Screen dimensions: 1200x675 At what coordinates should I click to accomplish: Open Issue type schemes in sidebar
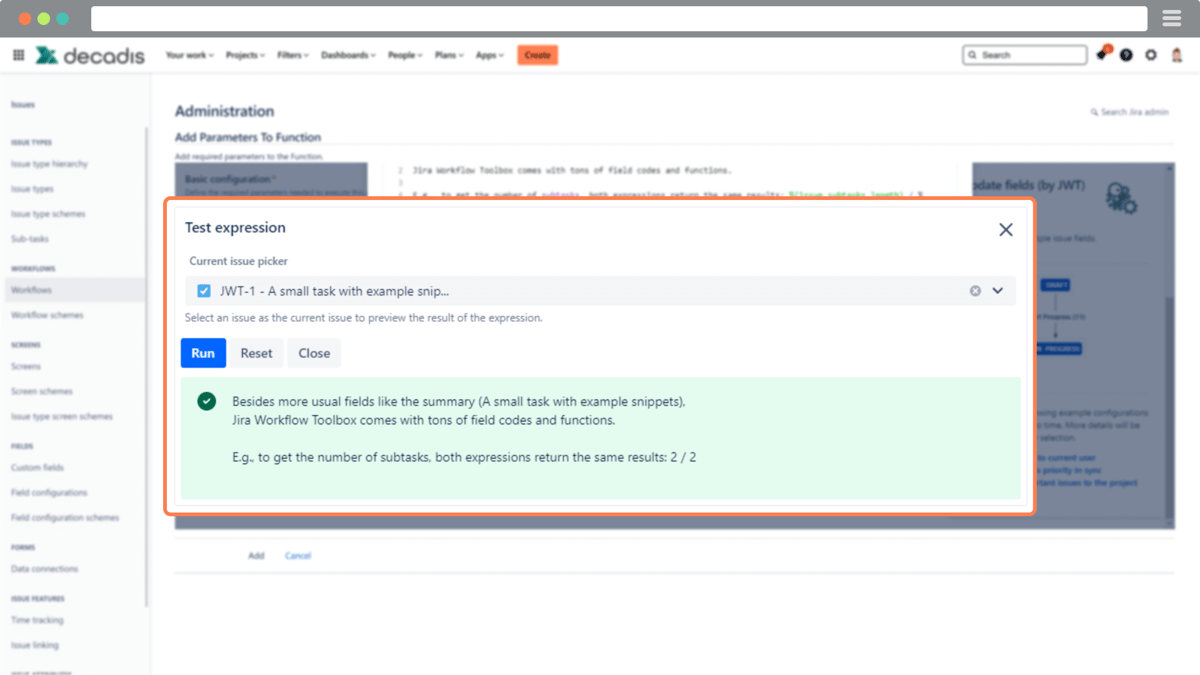(x=48, y=214)
